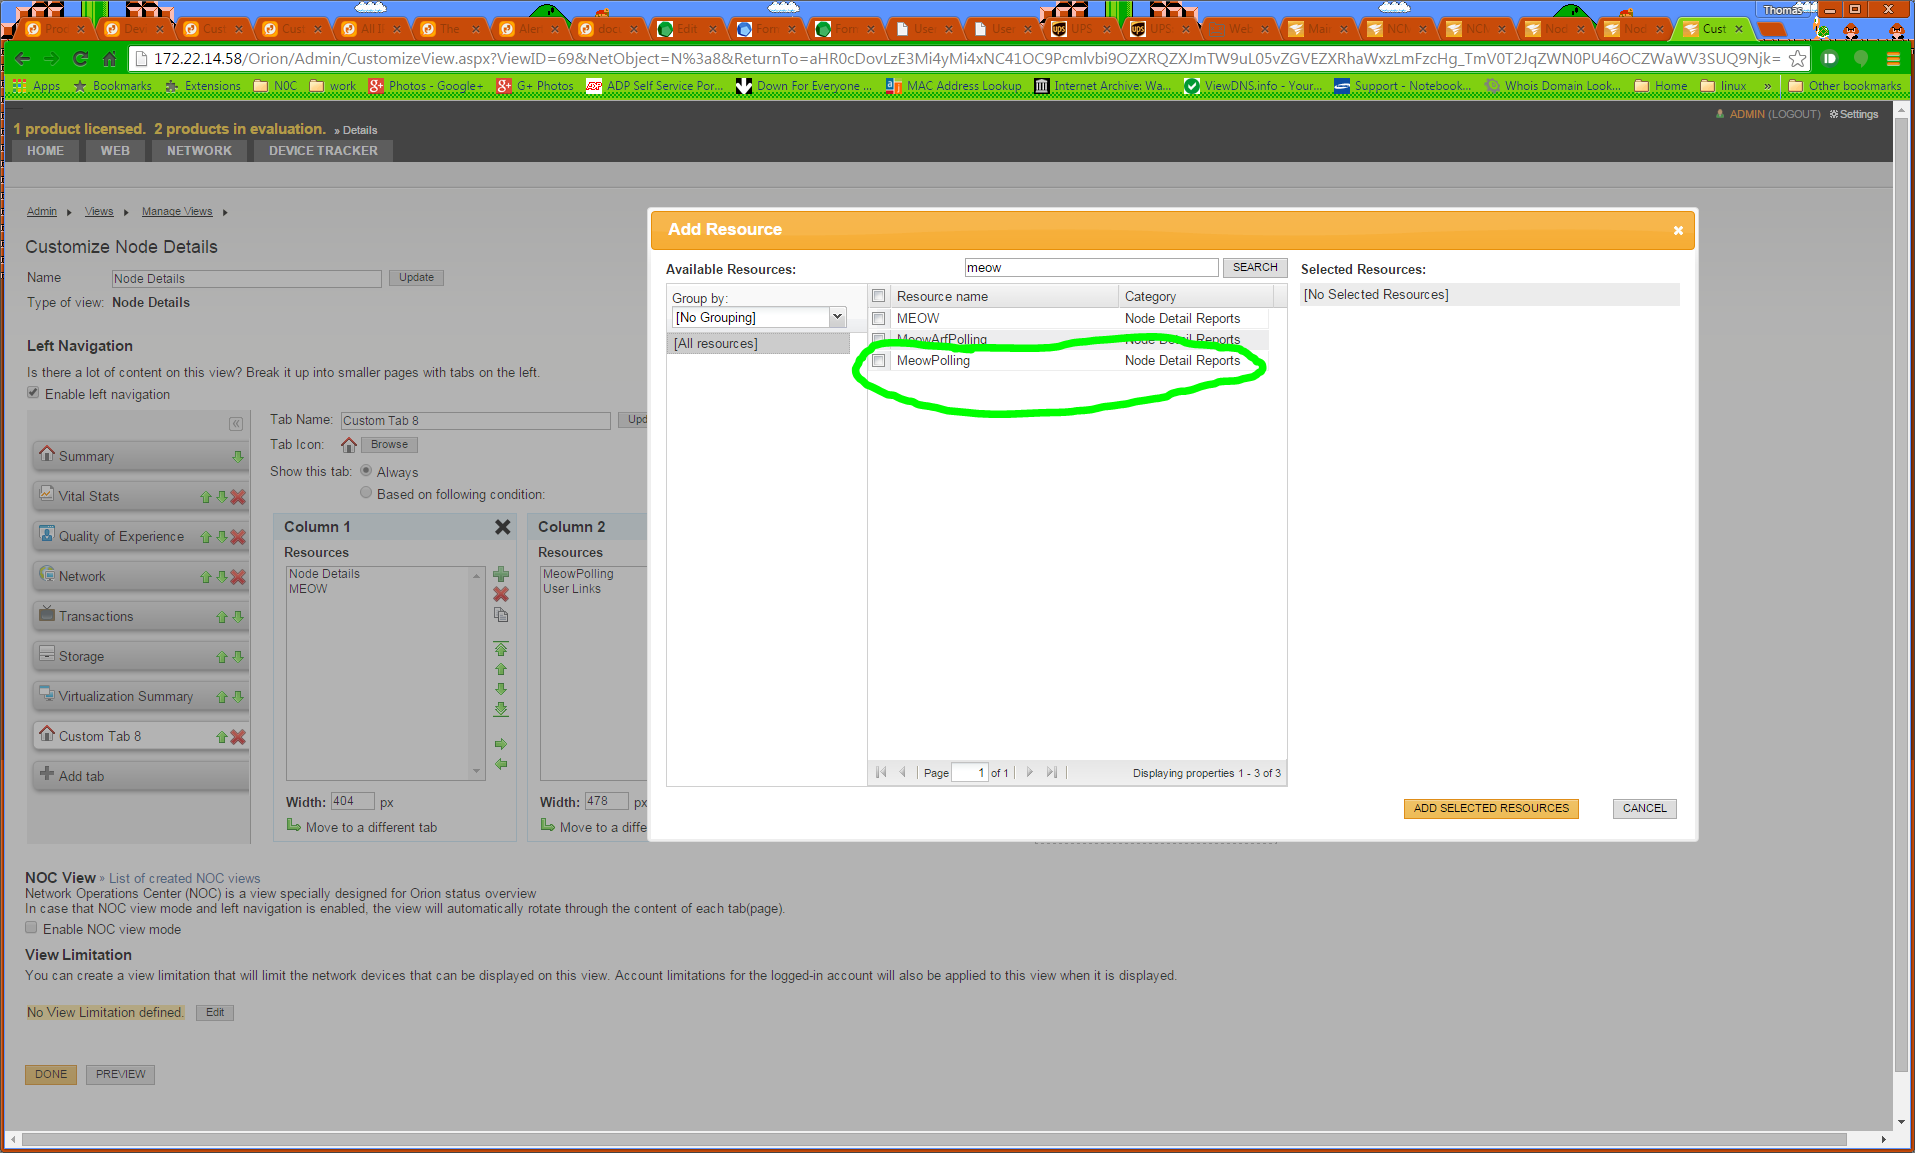This screenshot has height=1153, width=1915.
Task: Move the Vital Stats tab up
Action: [206, 497]
